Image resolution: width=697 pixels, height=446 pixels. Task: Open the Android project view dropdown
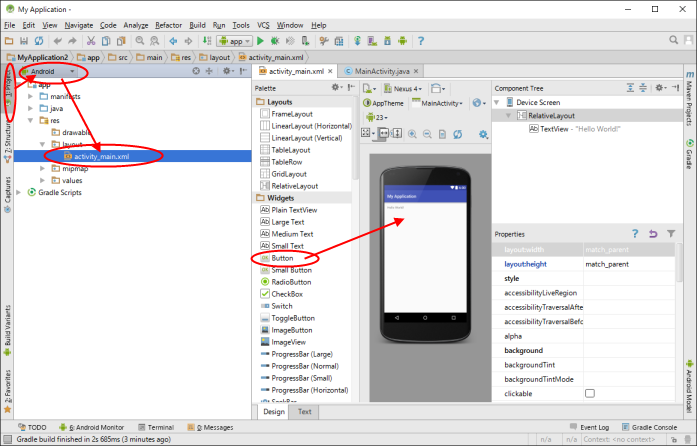[x=50, y=71]
